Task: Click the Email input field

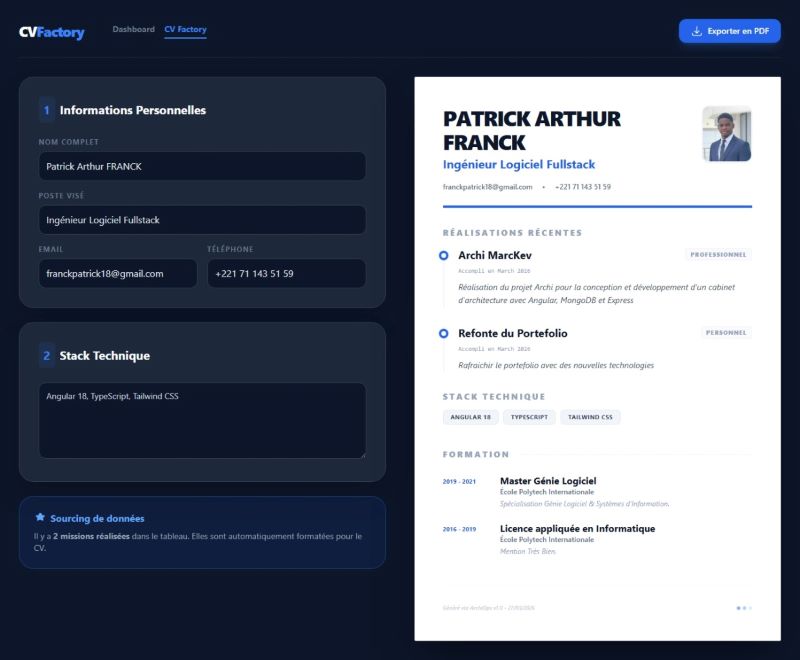Action: pos(118,273)
